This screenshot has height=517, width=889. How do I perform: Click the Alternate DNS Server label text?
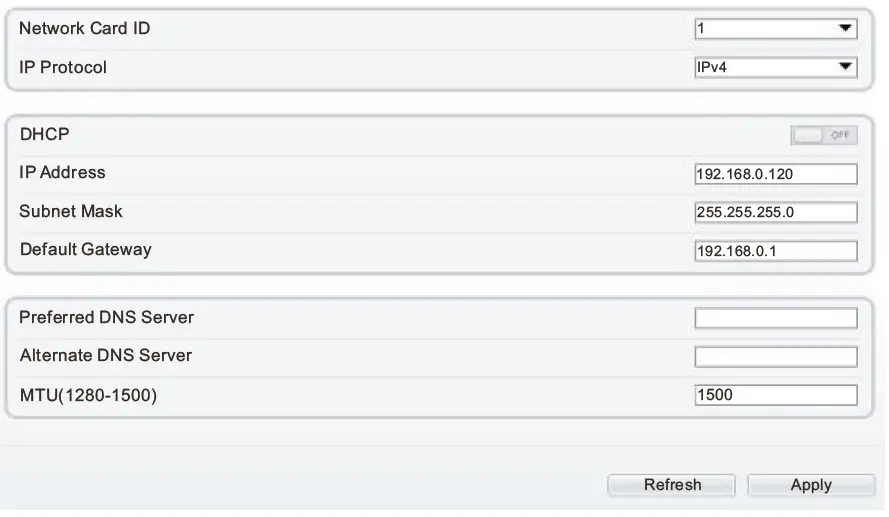tap(106, 355)
